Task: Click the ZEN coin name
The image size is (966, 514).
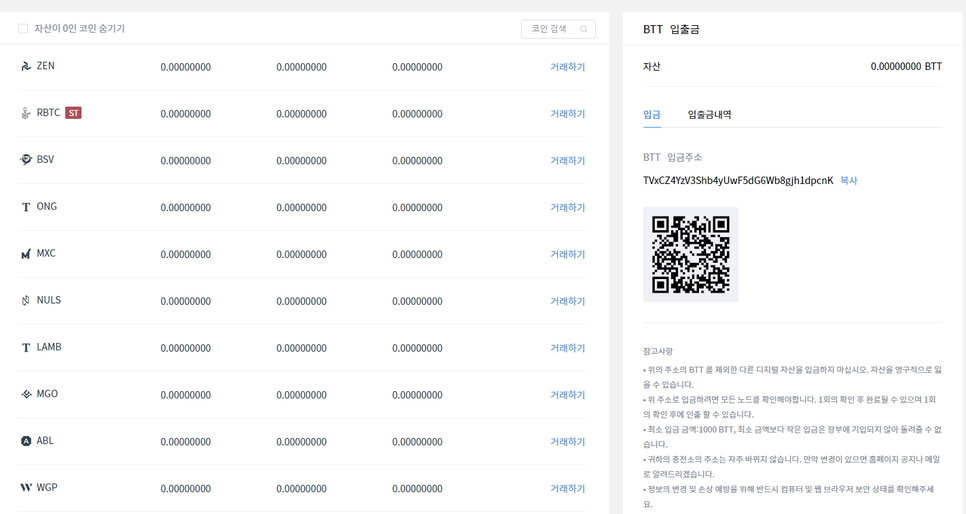Action: [x=46, y=66]
